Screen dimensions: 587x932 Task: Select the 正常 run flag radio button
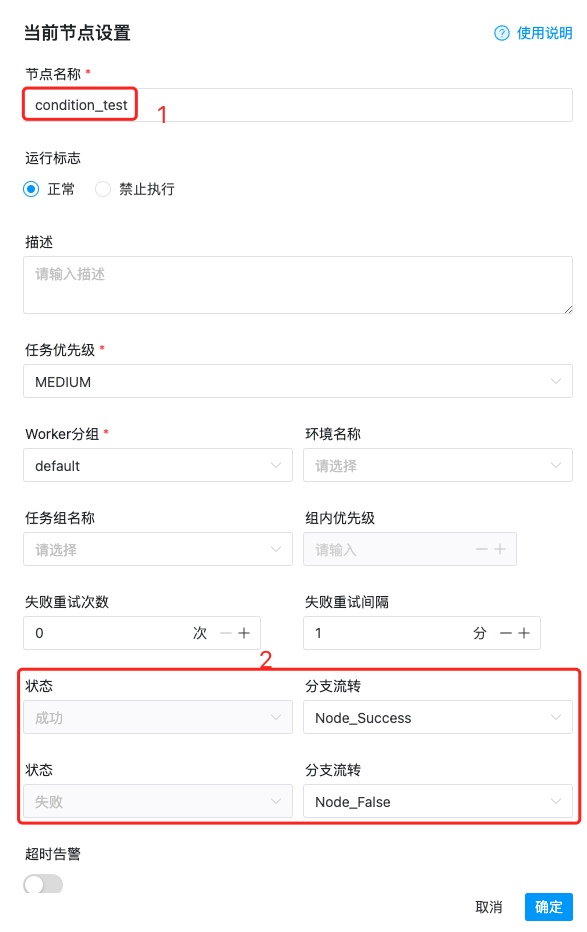tap(31, 189)
